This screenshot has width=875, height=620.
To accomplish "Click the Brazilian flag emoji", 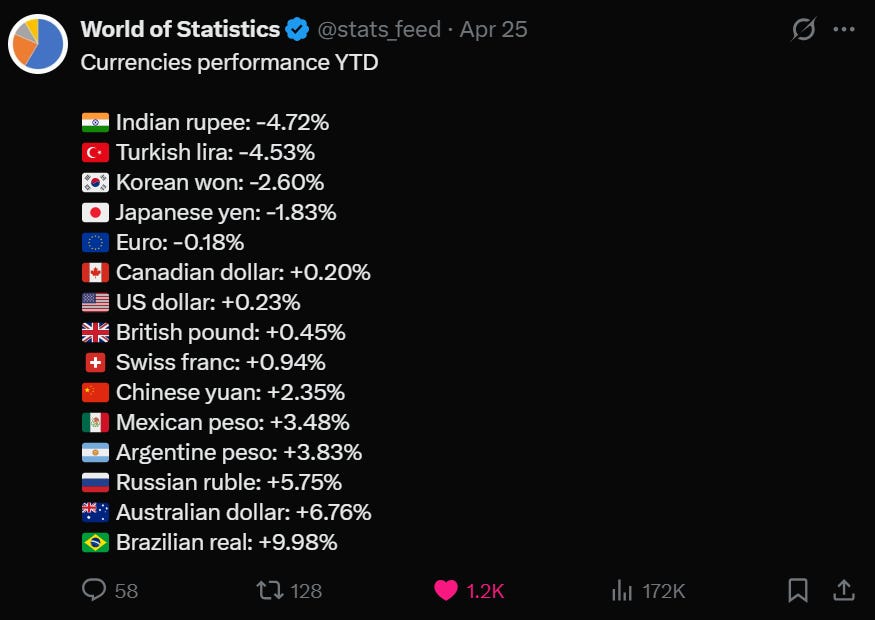I will pyautogui.click(x=95, y=542).
